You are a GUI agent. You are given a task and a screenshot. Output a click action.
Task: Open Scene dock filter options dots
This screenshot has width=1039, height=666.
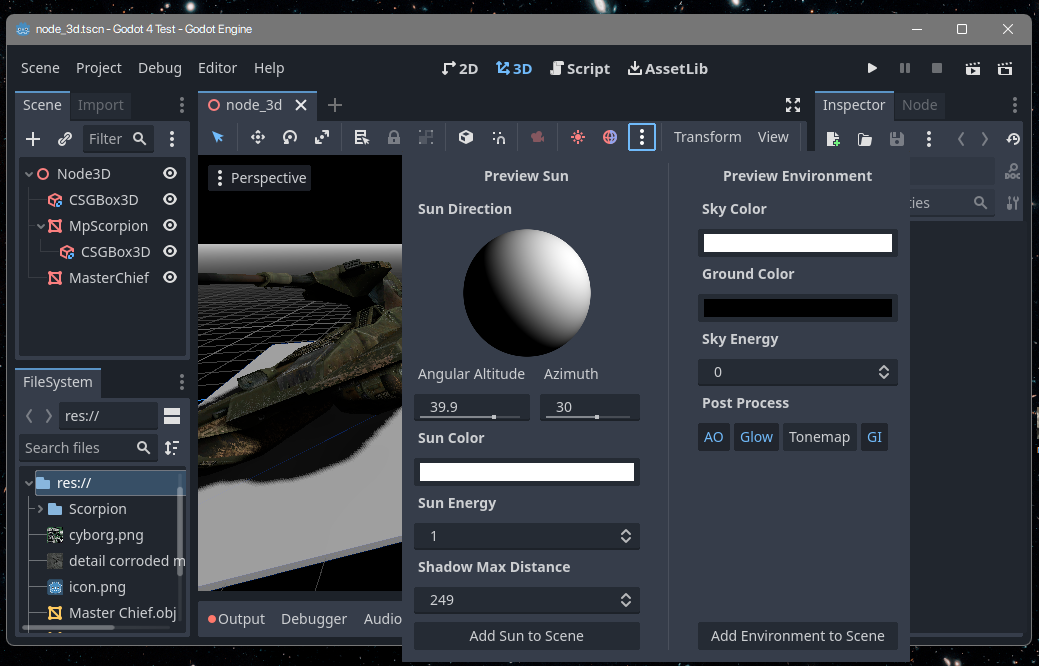pos(172,139)
